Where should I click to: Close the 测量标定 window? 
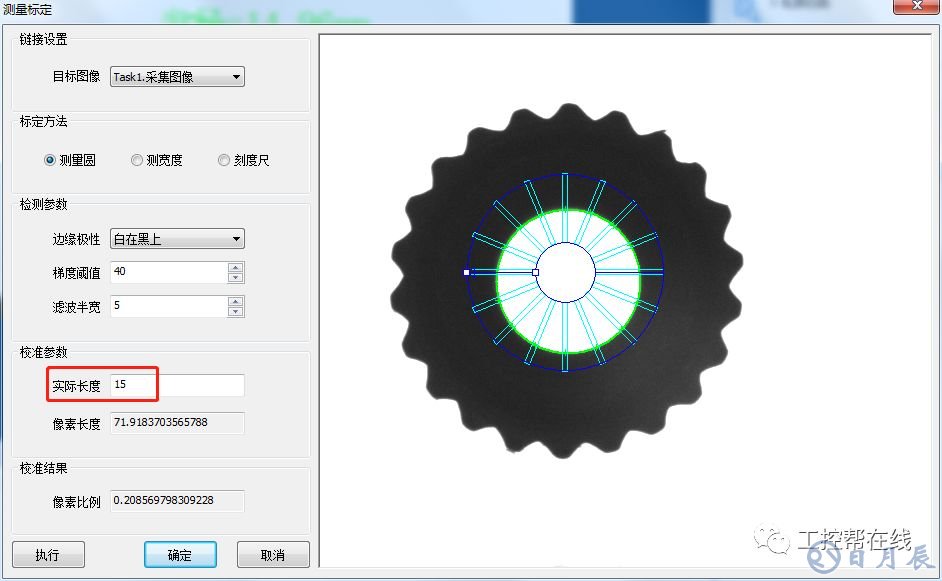[914, 9]
